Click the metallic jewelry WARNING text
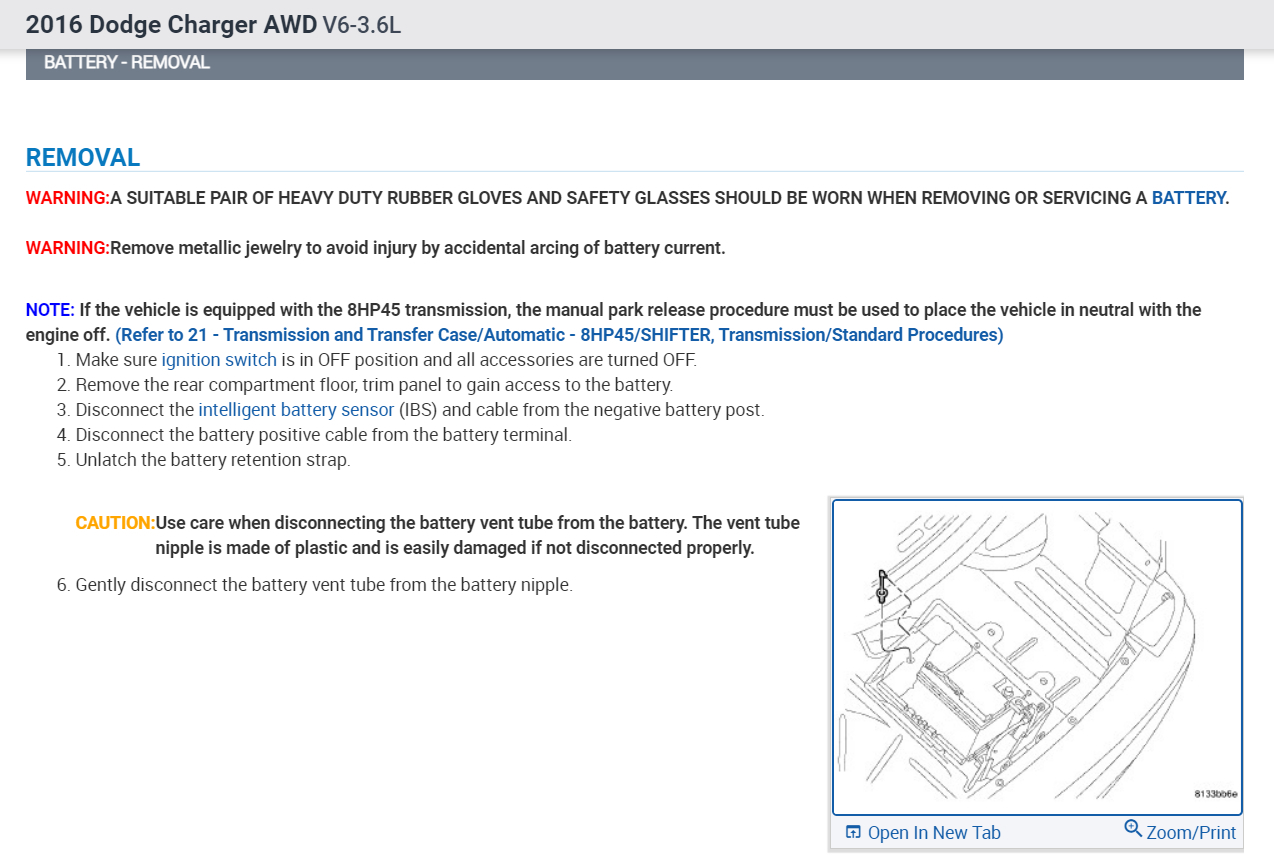This screenshot has height=861, width=1274. 376,248
